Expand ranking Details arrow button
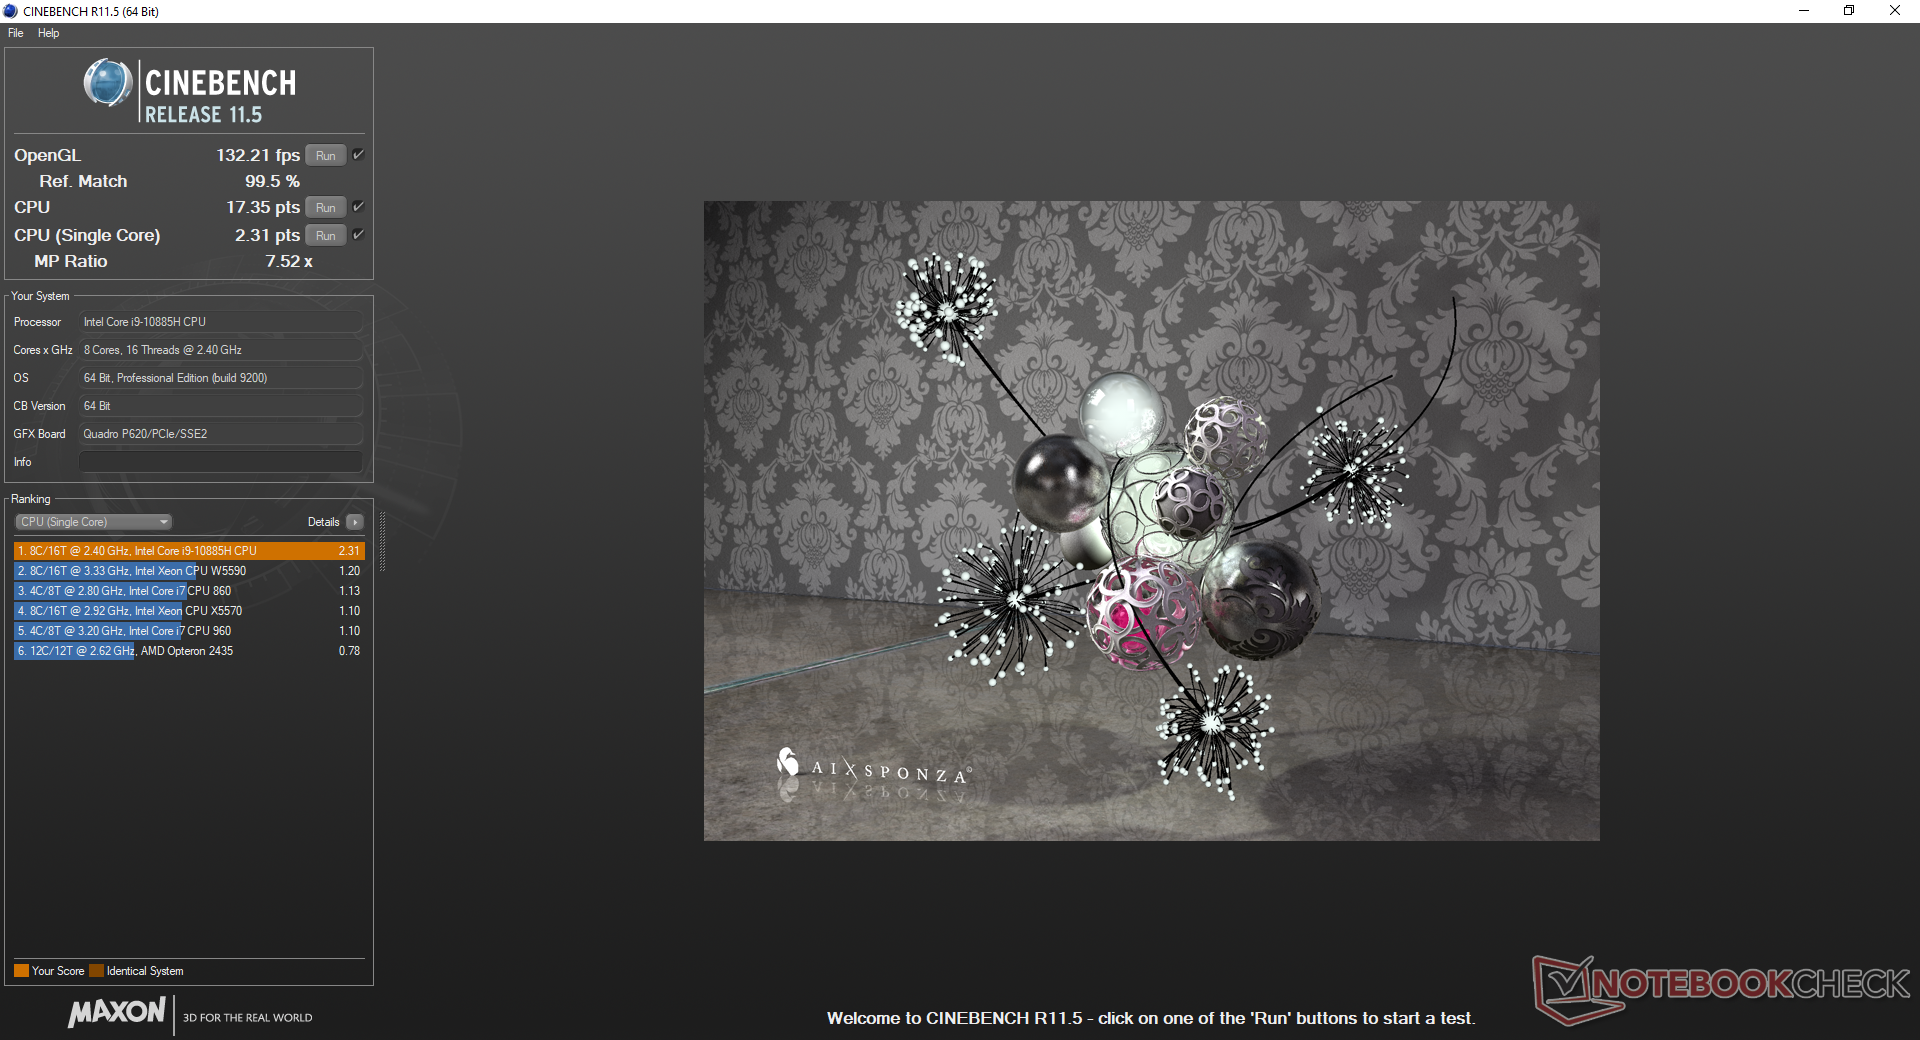This screenshot has width=1920, height=1040. pyautogui.click(x=355, y=522)
